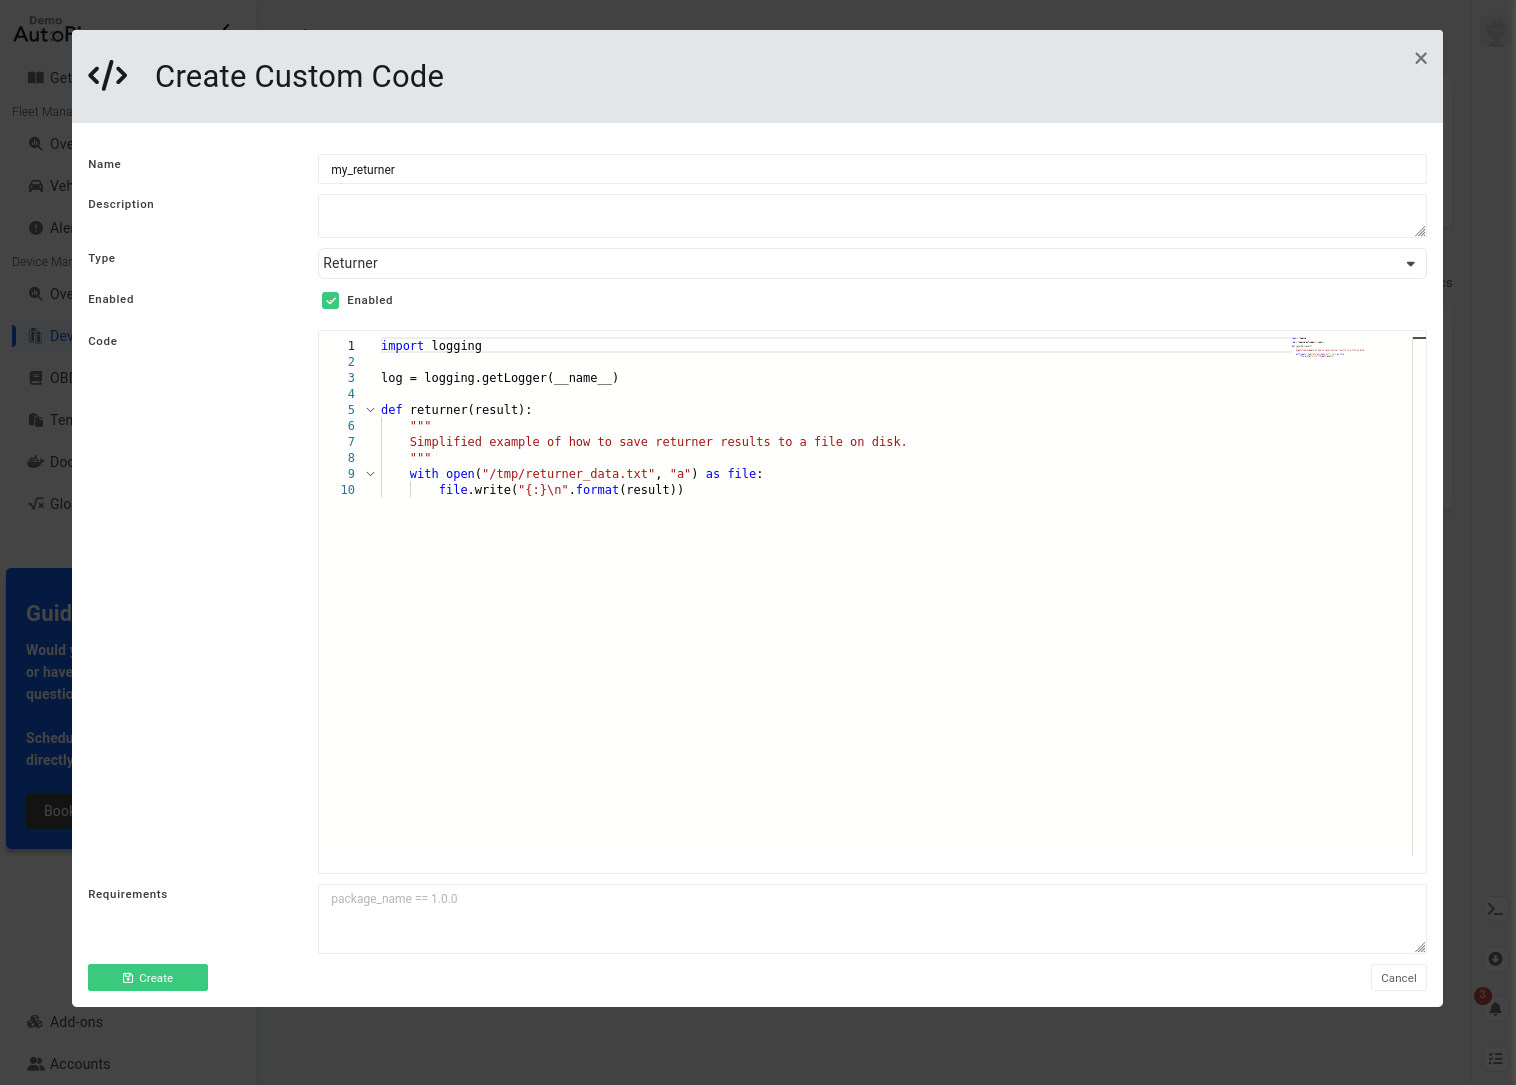Click the 'log = logging.getLogger(__name__)' line
Screen dimensions: 1516x1085
coord(500,378)
